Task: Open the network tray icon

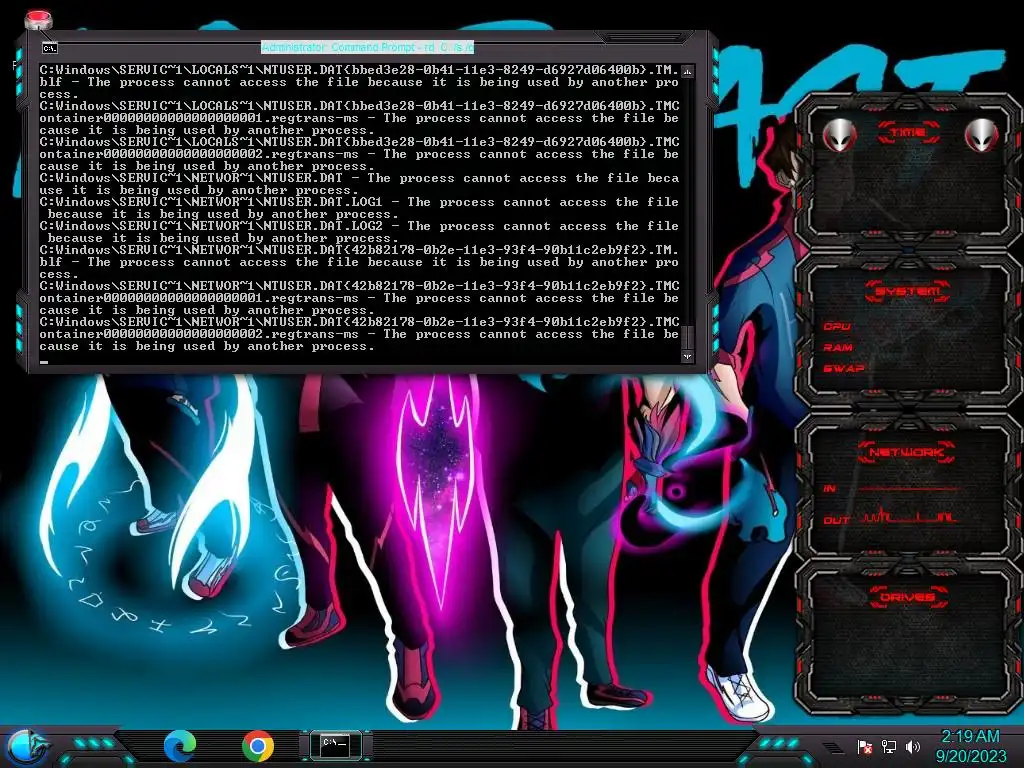Action: click(888, 746)
